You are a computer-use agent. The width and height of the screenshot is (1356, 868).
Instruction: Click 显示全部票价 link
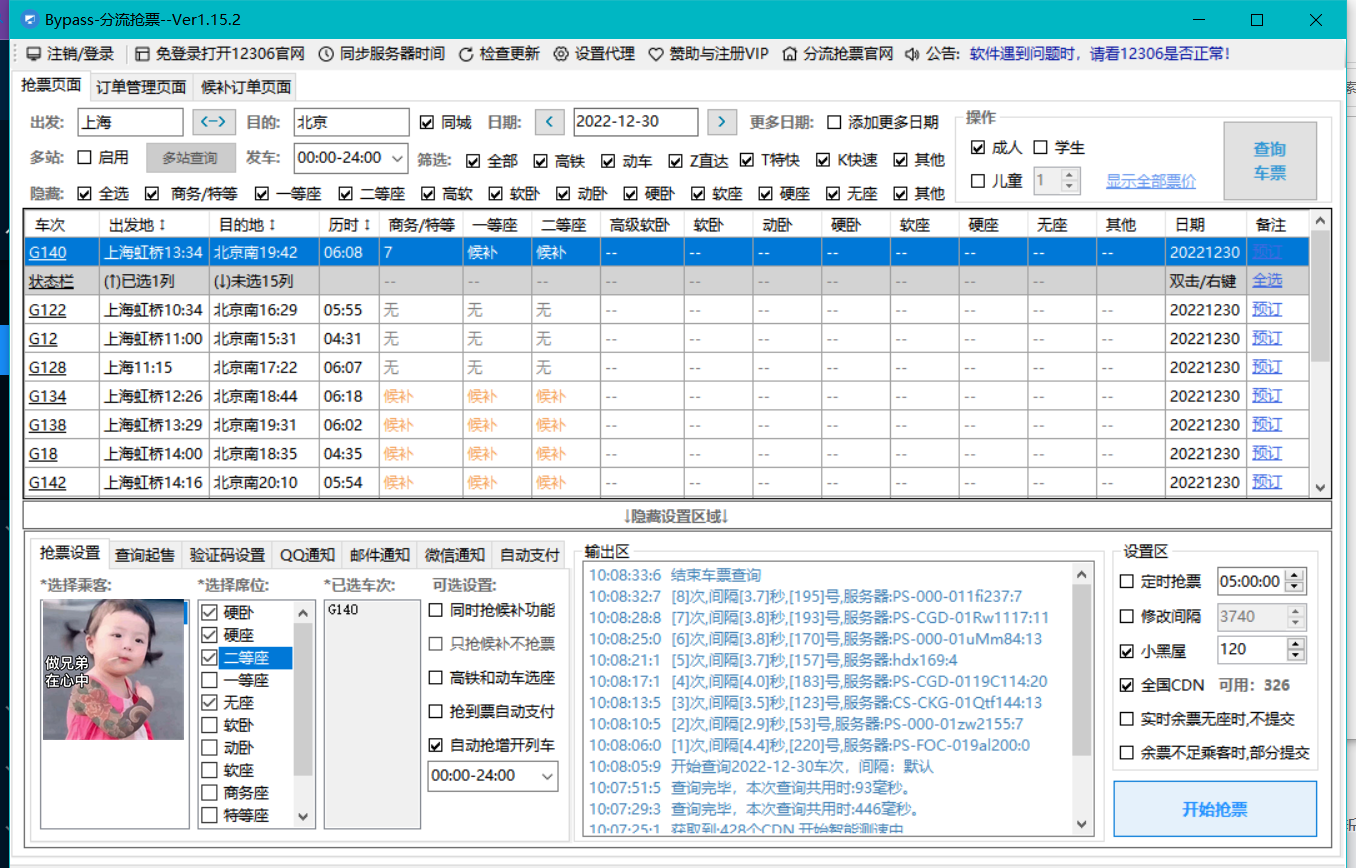coord(1150,181)
